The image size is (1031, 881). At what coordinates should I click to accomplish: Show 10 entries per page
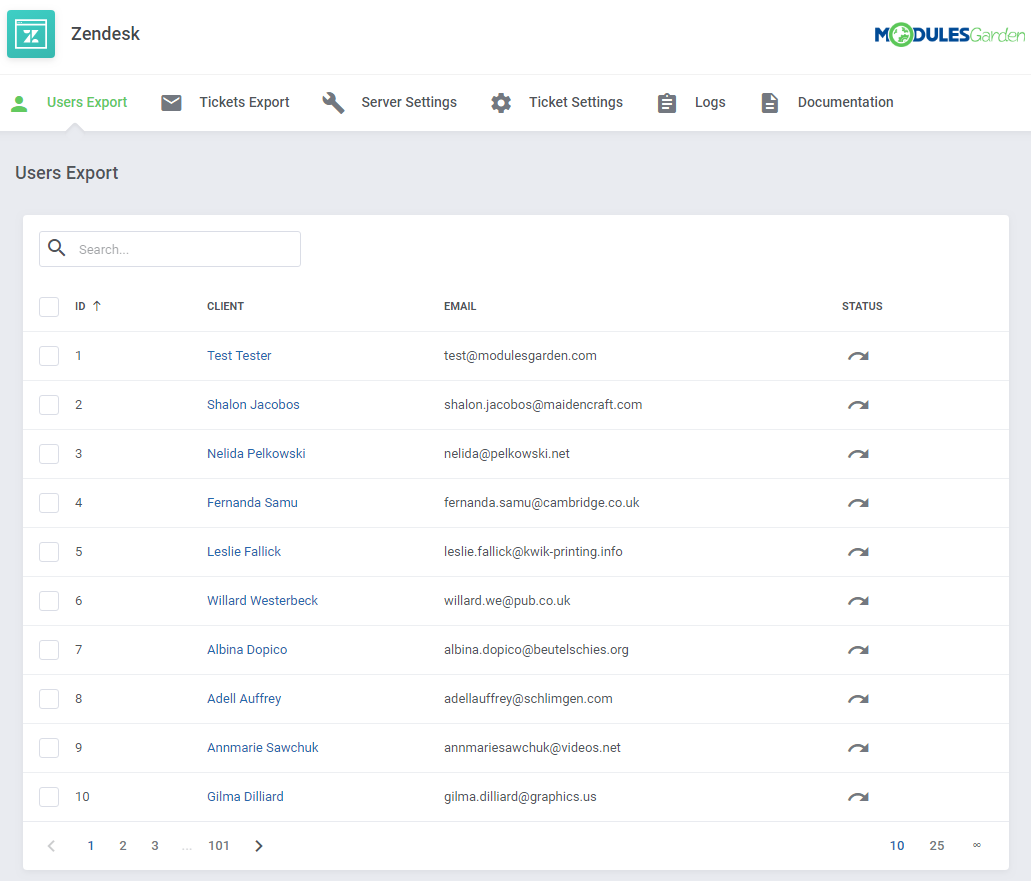(x=897, y=845)
